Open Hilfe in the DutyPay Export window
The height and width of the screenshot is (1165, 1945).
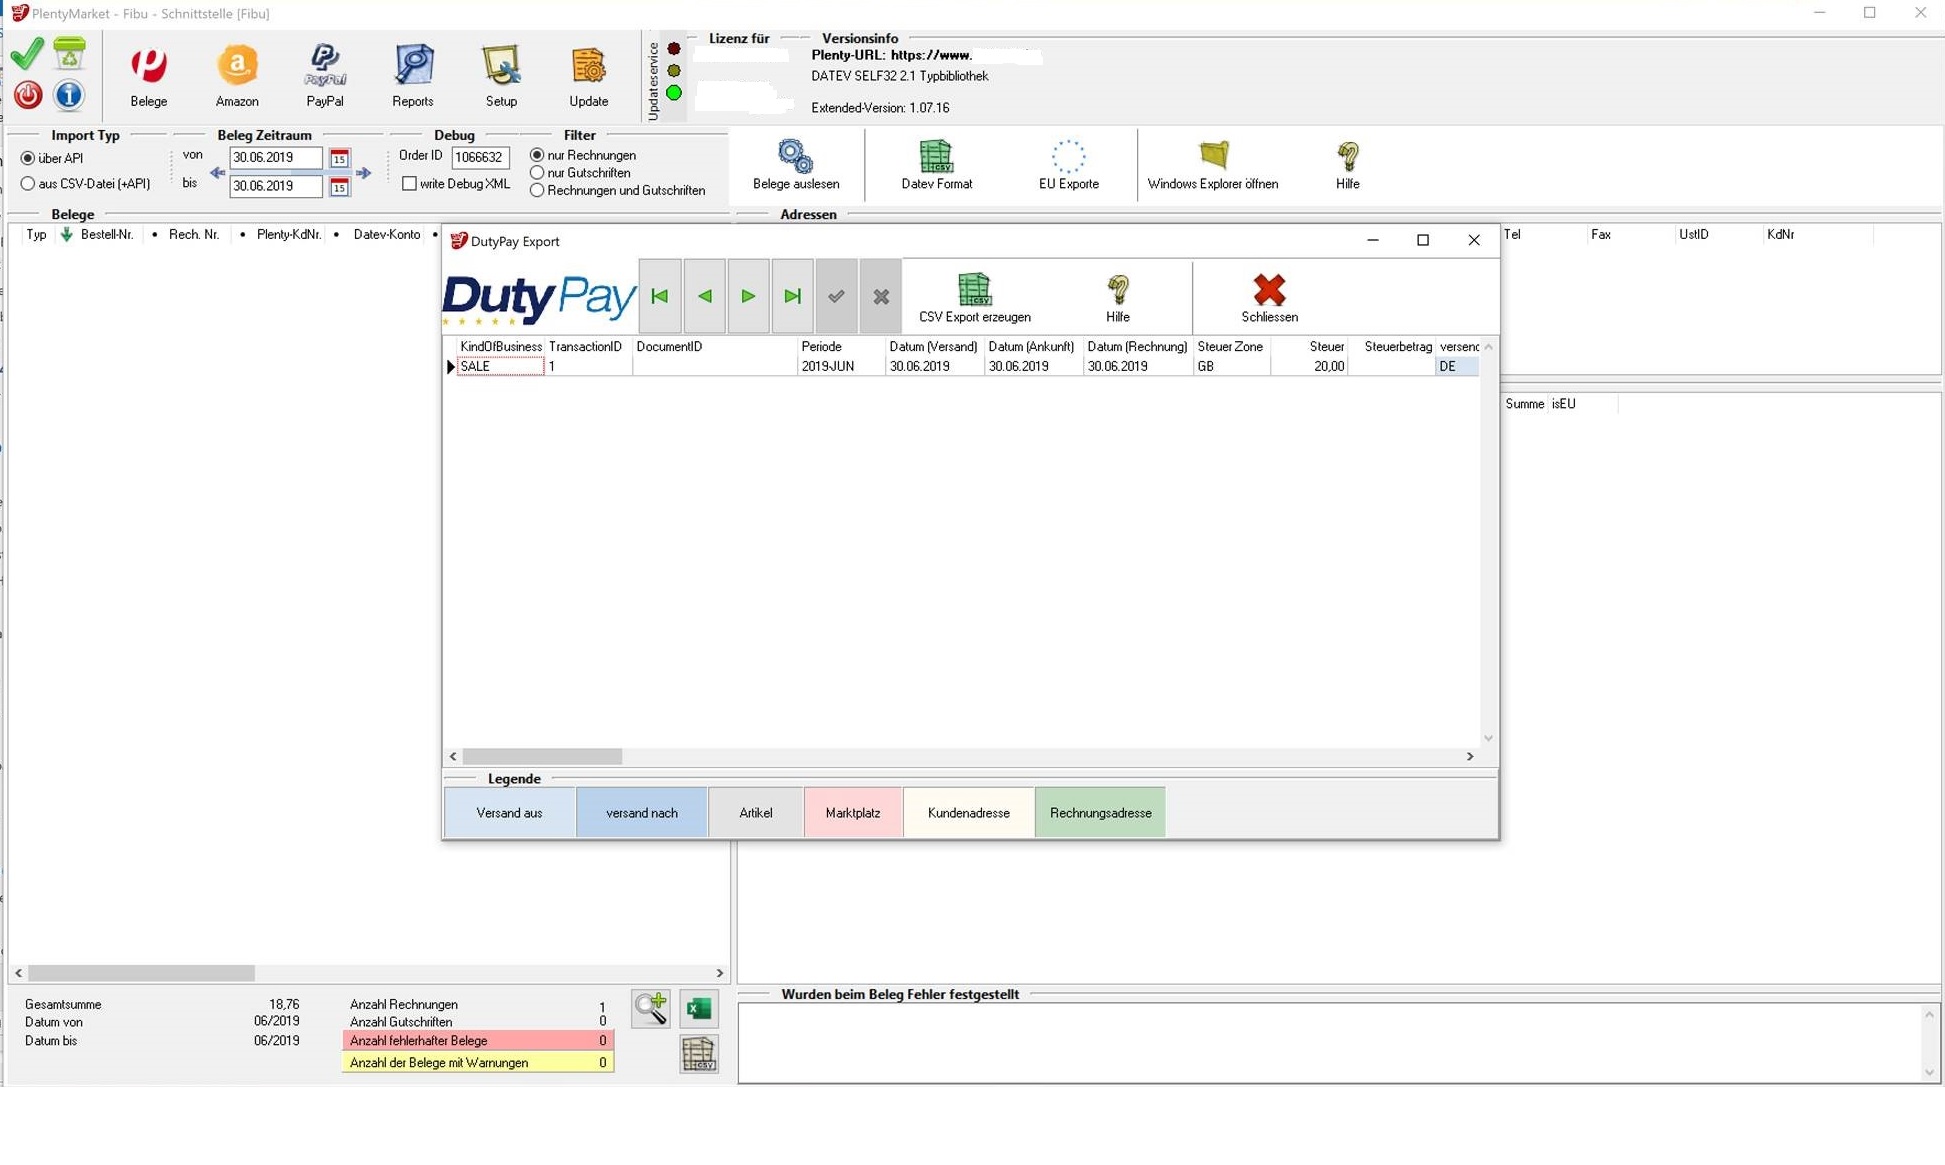(1118, 298)
